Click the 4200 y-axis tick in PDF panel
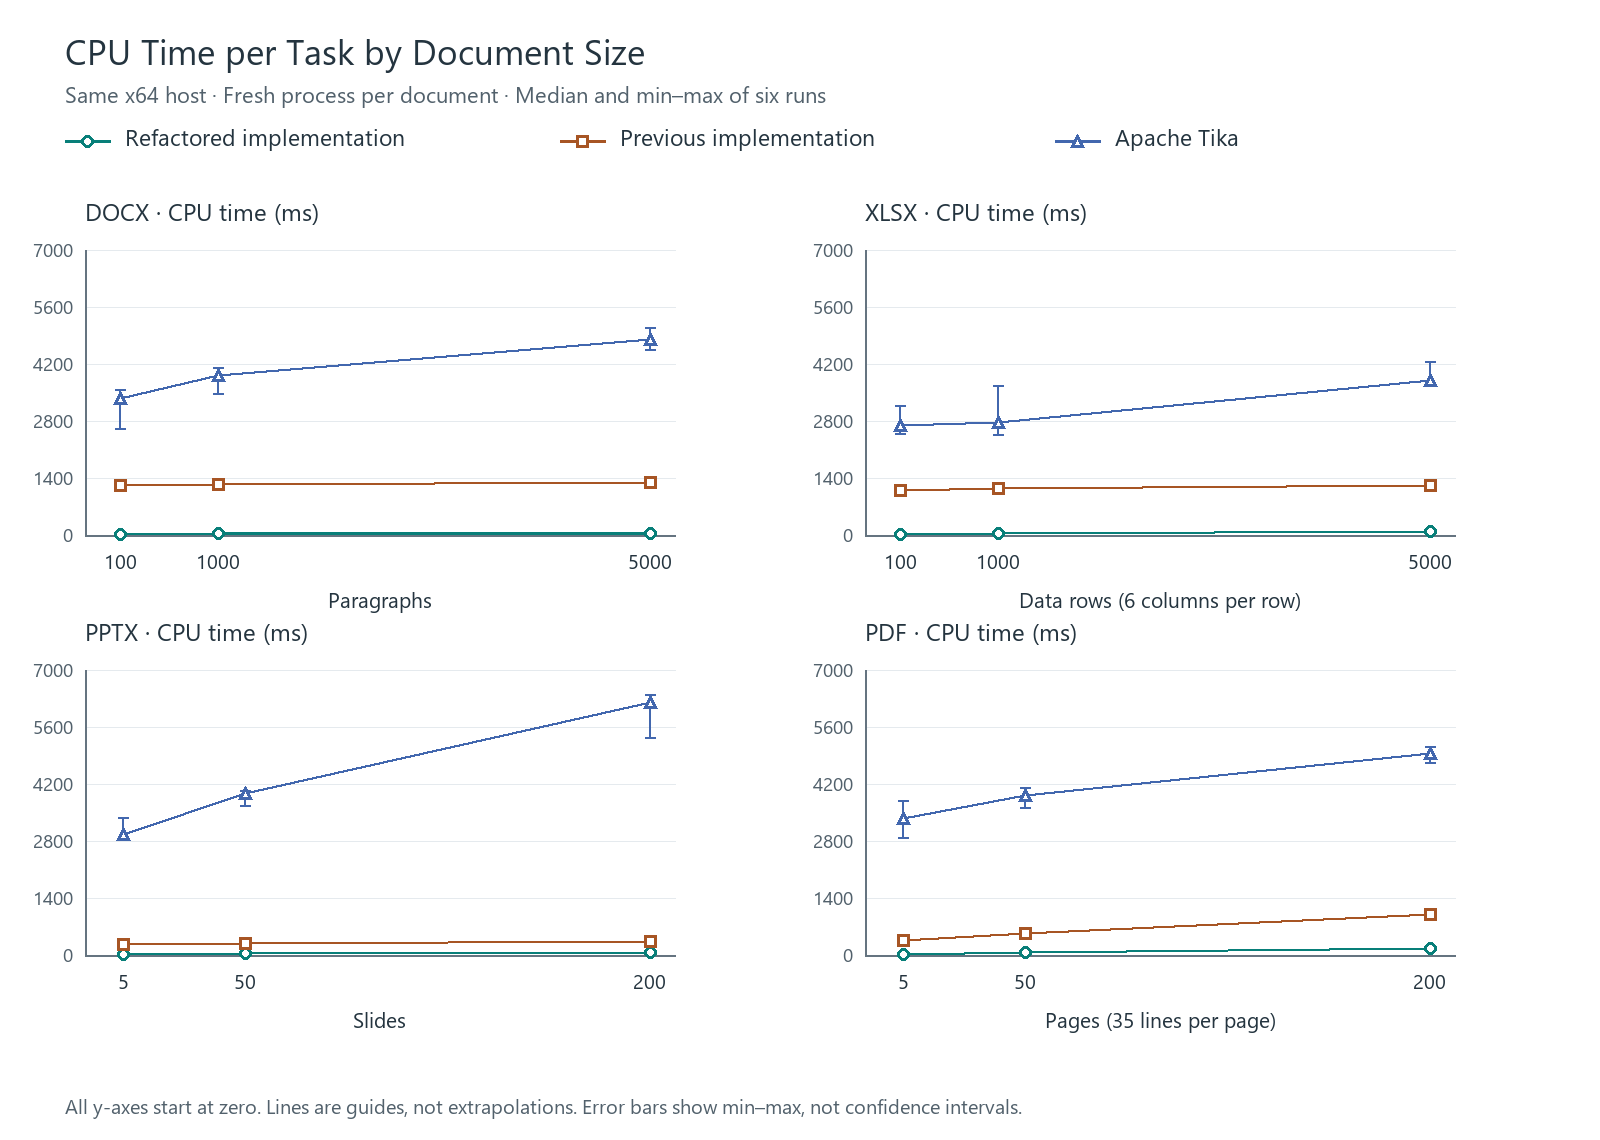1600x1140 pixels. 833,785
